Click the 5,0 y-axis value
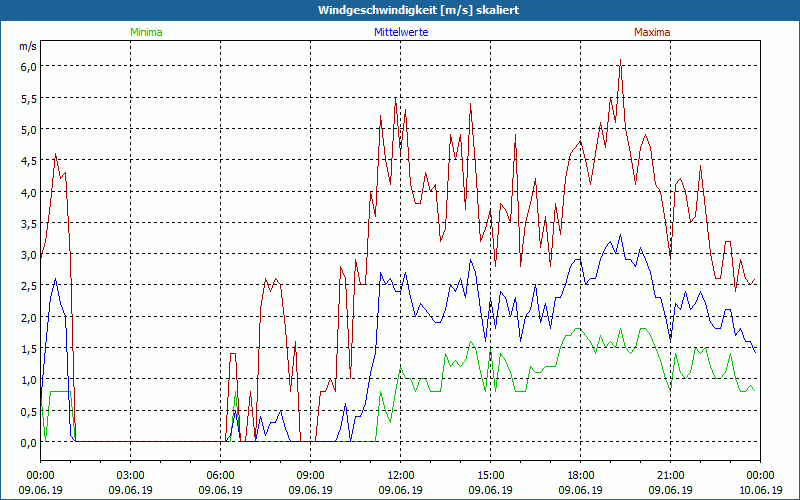 (29, 130)
